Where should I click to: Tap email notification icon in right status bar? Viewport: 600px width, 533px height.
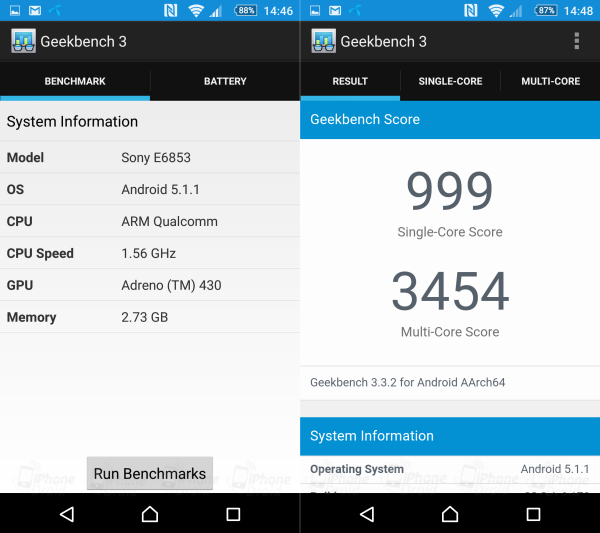coord(335,10)
